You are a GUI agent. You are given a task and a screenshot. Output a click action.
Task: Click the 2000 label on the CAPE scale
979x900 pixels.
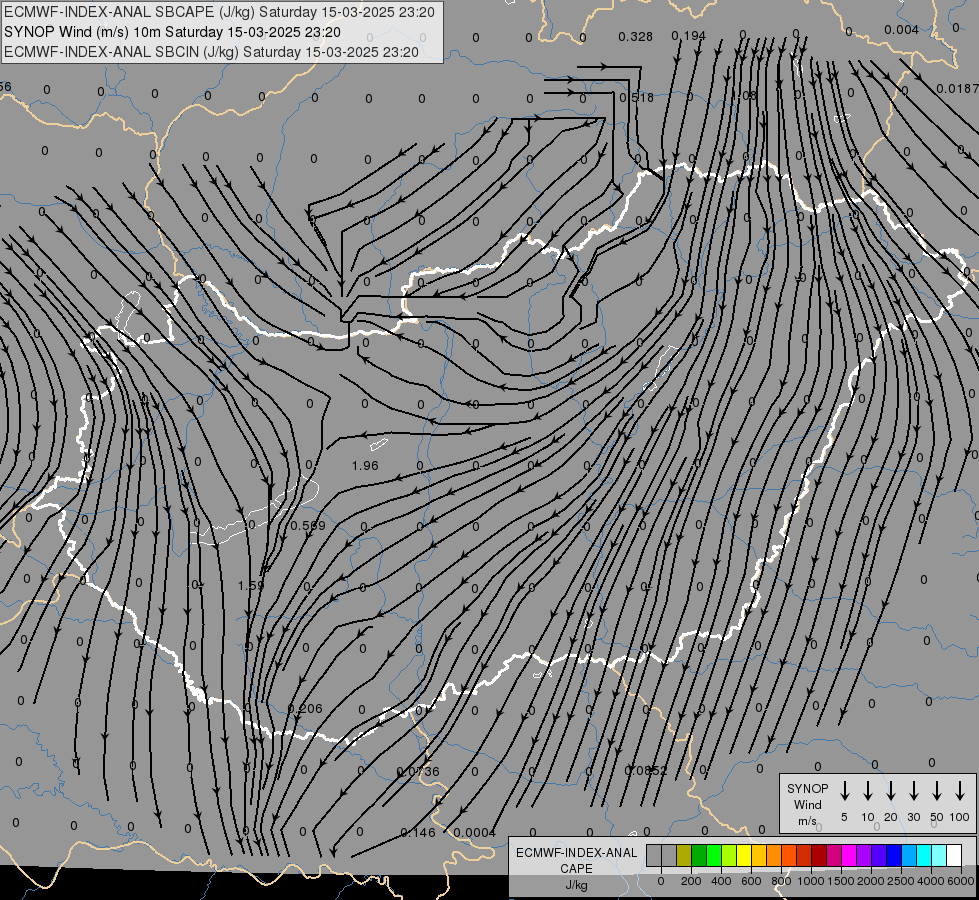tap(871, 881)
